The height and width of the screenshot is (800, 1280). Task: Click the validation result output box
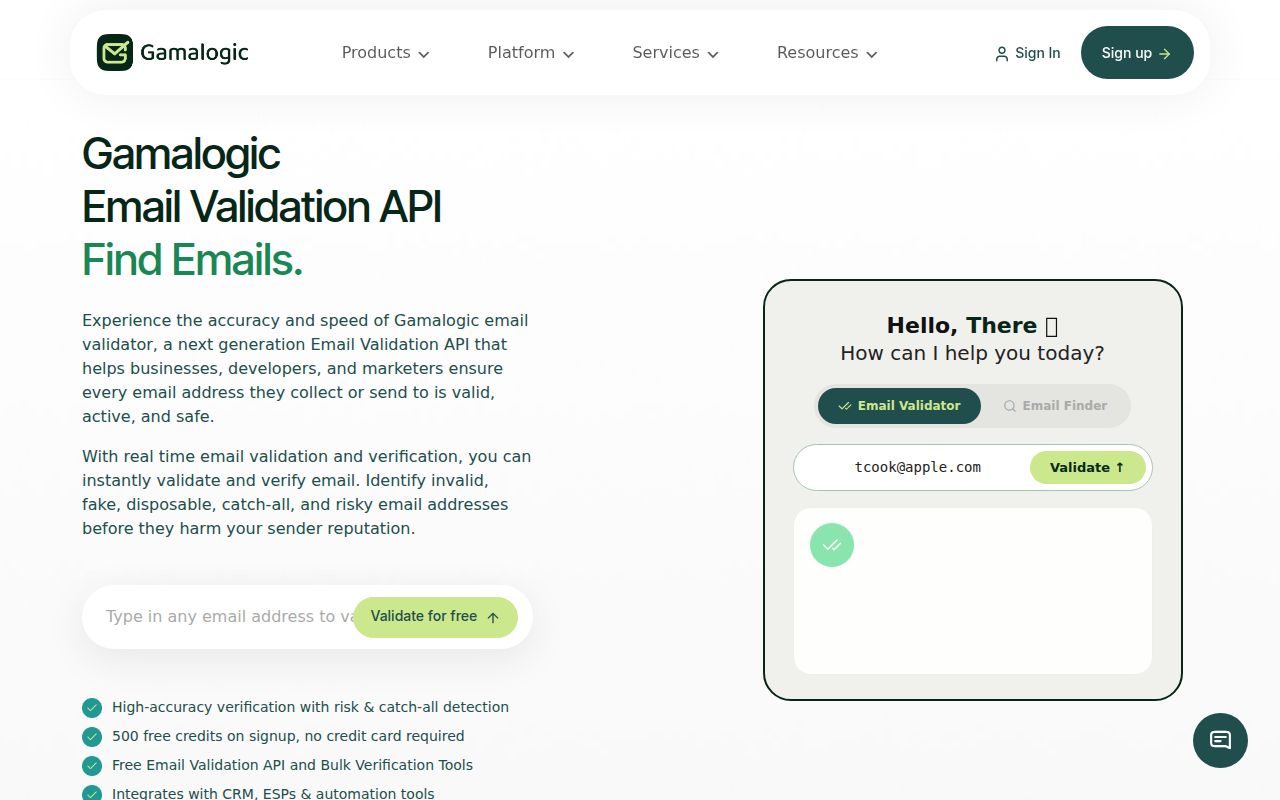[x=973, y=591]
